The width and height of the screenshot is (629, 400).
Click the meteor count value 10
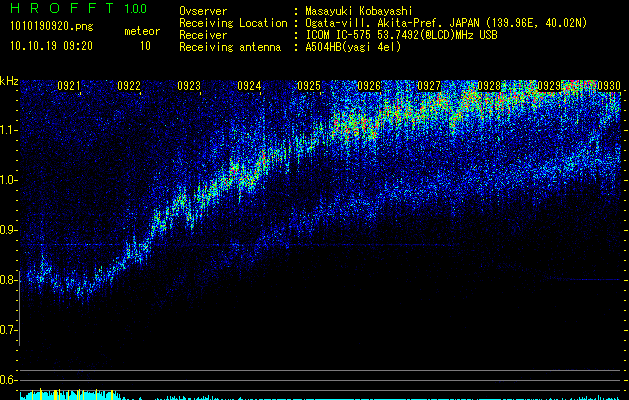click(x=145, y=46)
